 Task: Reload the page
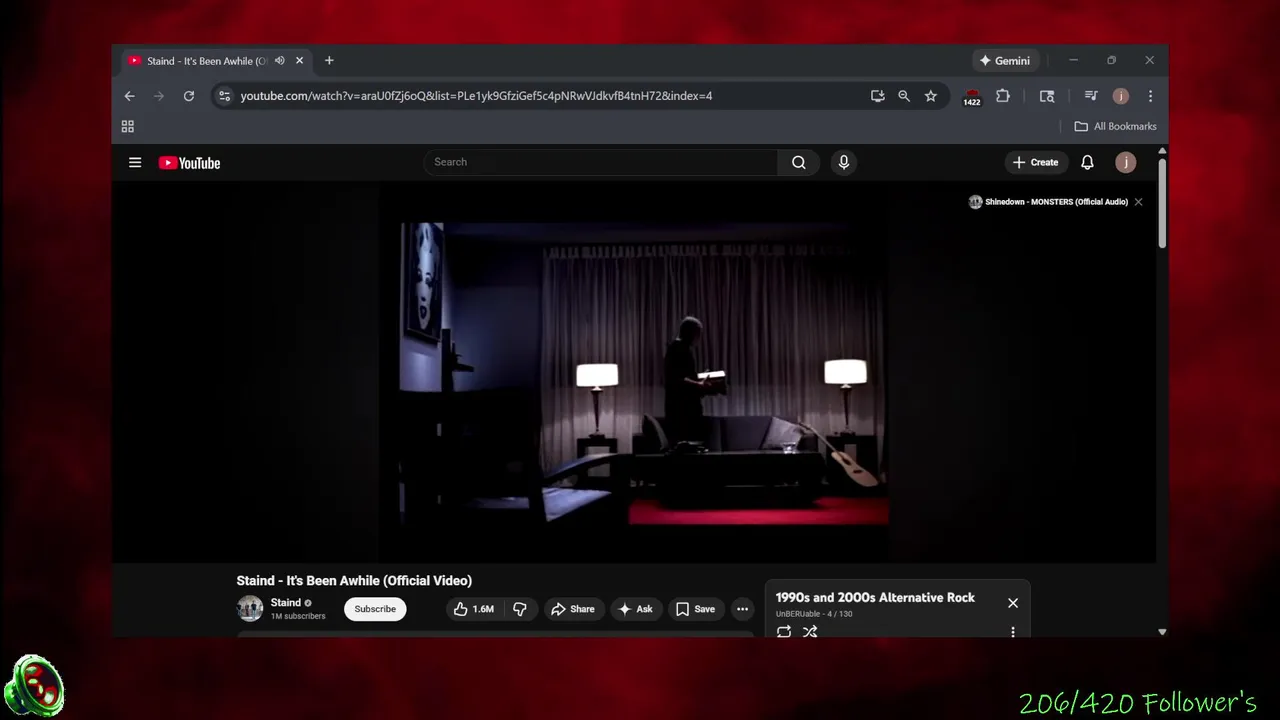tap(188, 96)
